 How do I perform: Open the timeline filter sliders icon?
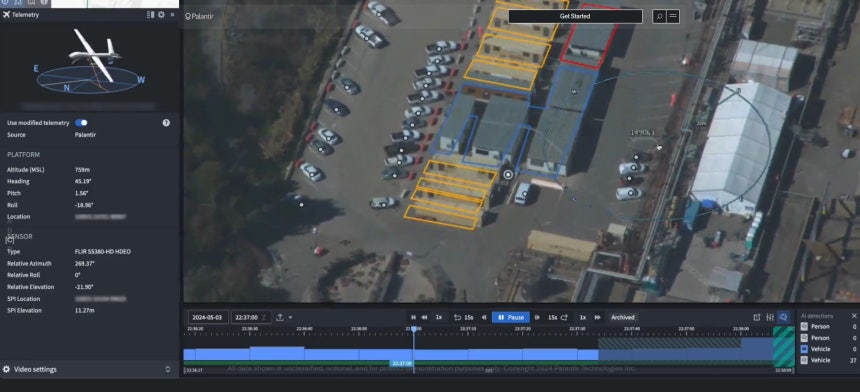pyautogui.click(x=770, y=317)
